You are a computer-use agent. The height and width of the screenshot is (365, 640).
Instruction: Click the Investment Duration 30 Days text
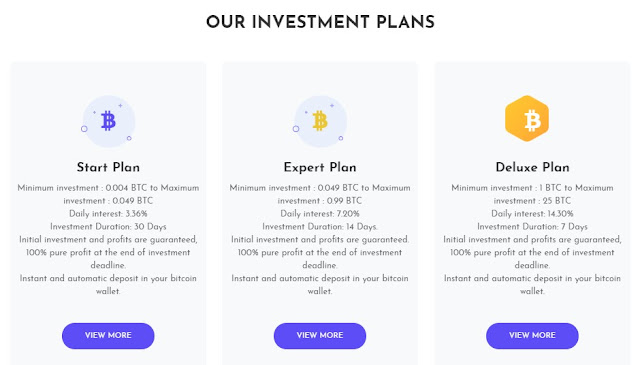[x=108, y=227]
